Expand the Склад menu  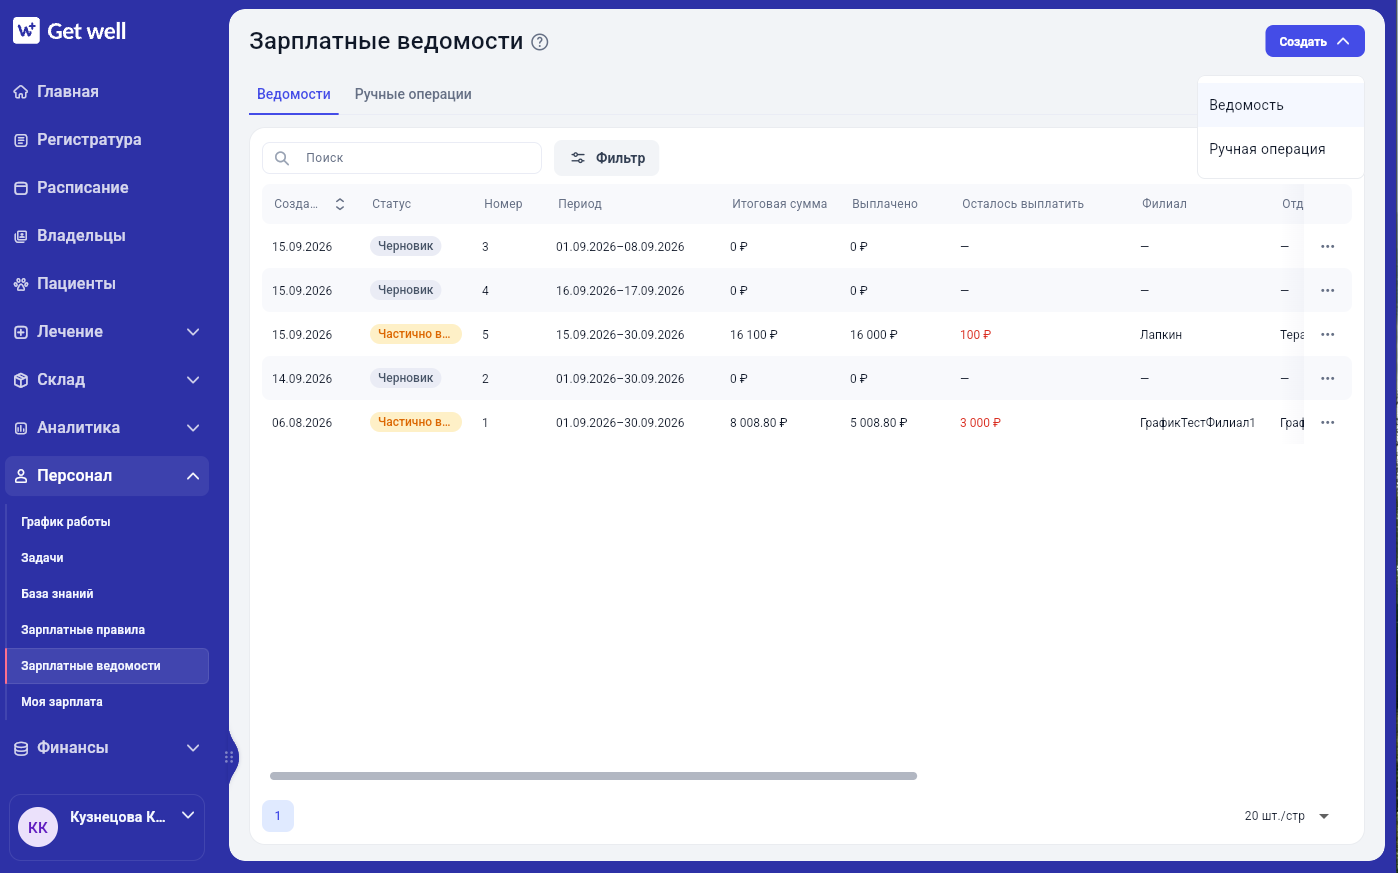107,380
